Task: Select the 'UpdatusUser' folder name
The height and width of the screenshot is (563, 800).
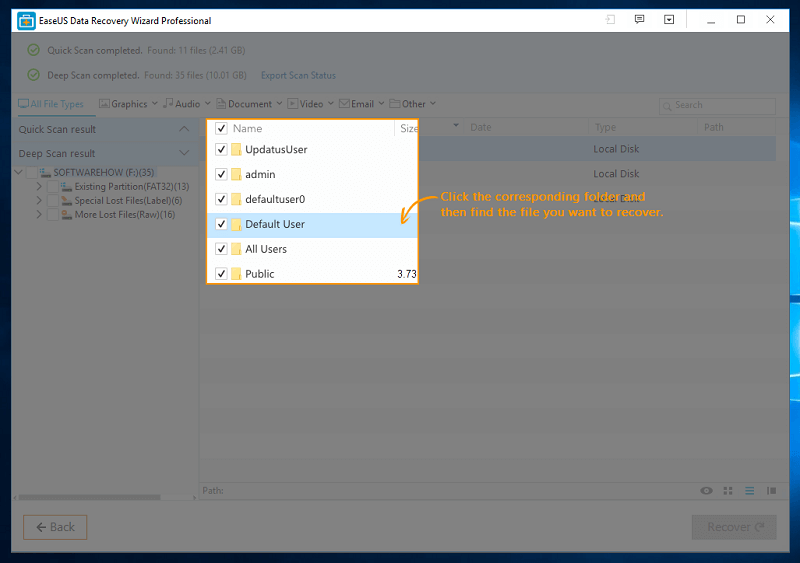Action: 276,150
